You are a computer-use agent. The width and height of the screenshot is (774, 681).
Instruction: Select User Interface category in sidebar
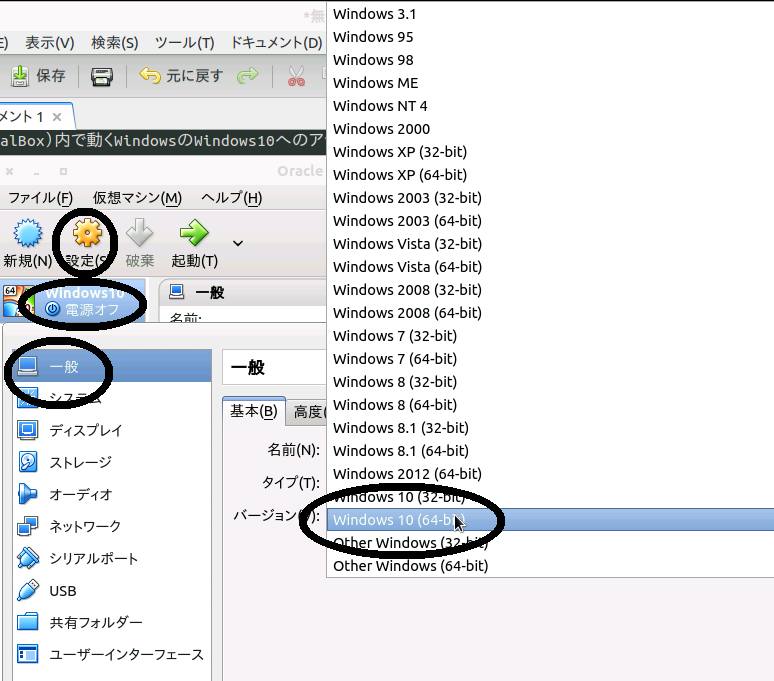112,655
